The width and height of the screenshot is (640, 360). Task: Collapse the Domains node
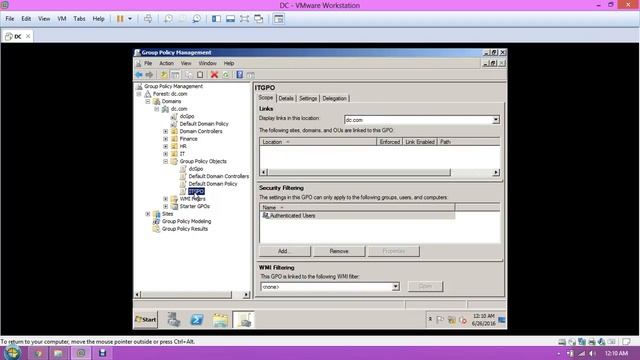tap(148, 101)
